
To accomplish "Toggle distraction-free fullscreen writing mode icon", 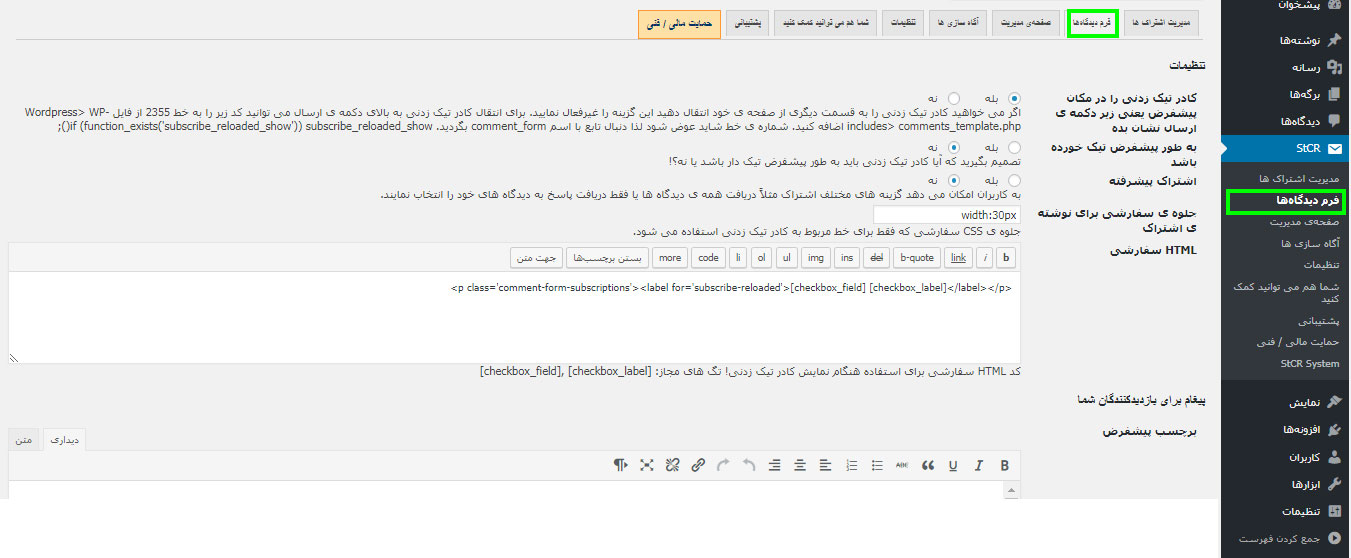I will click(647, 465).
